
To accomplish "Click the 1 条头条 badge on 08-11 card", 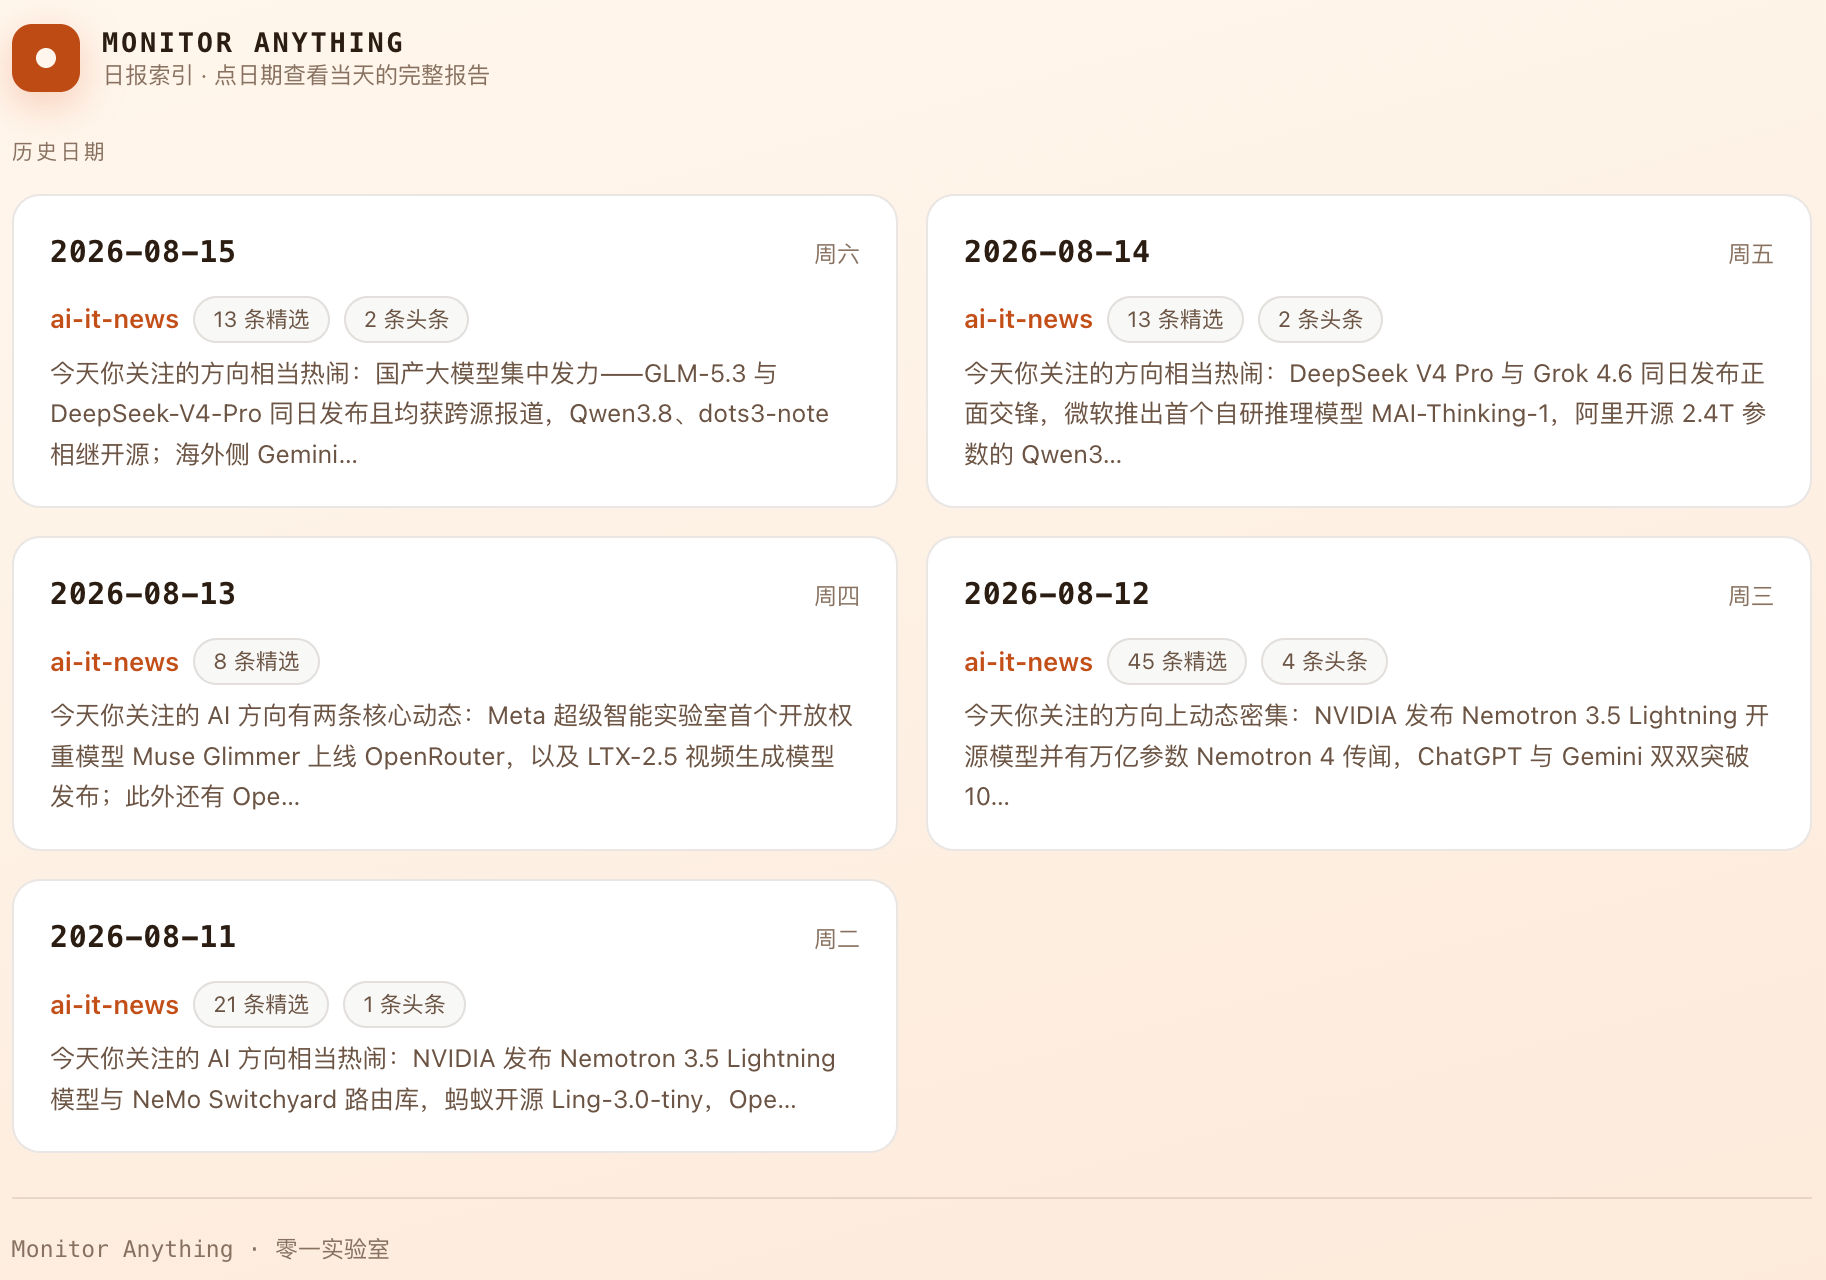I will point(404,1004).
